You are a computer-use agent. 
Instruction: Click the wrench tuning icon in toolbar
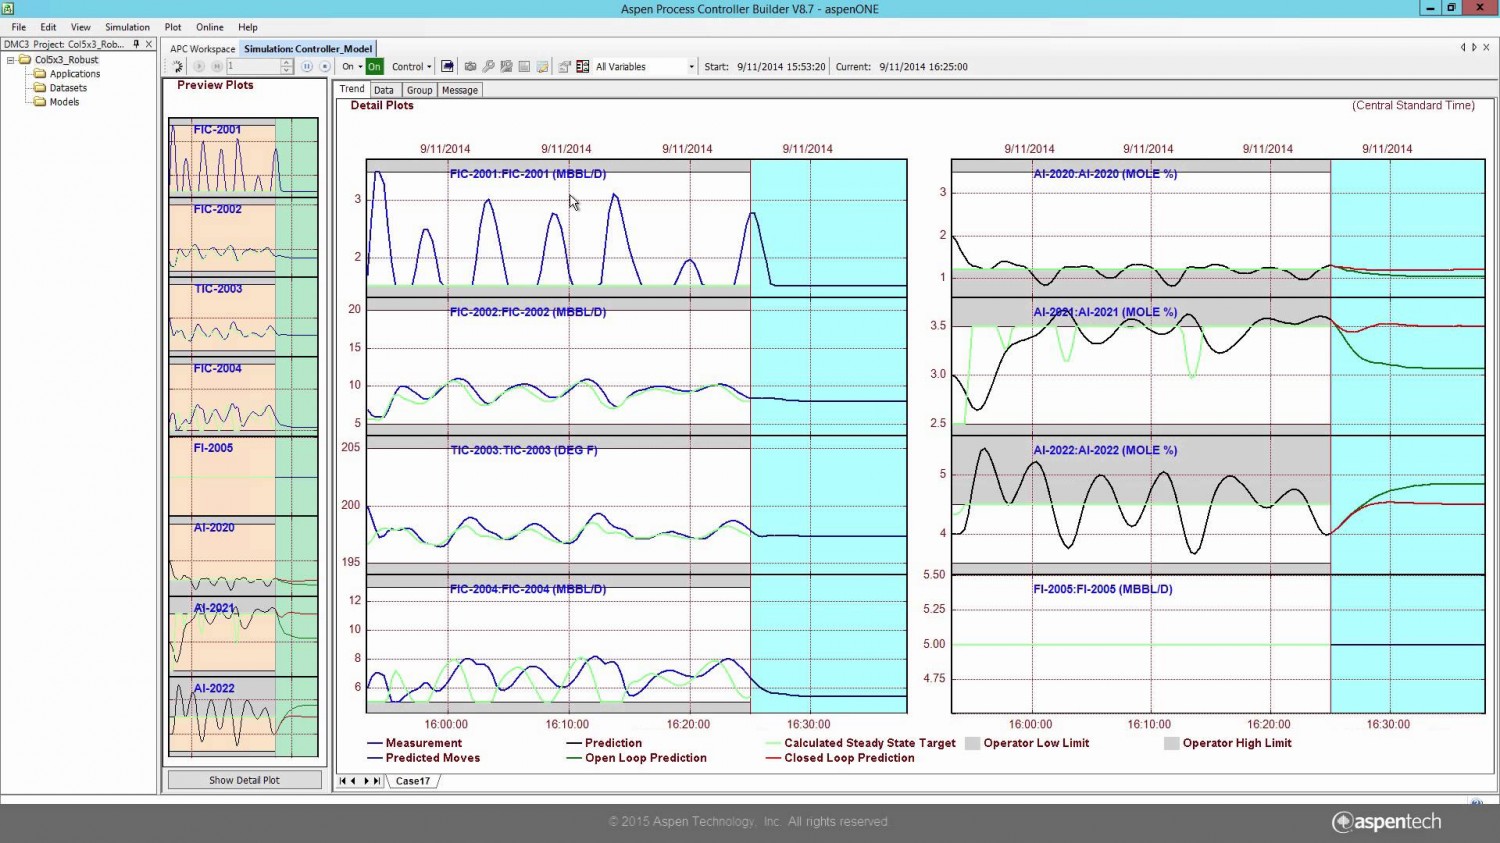tap(488, 67)
